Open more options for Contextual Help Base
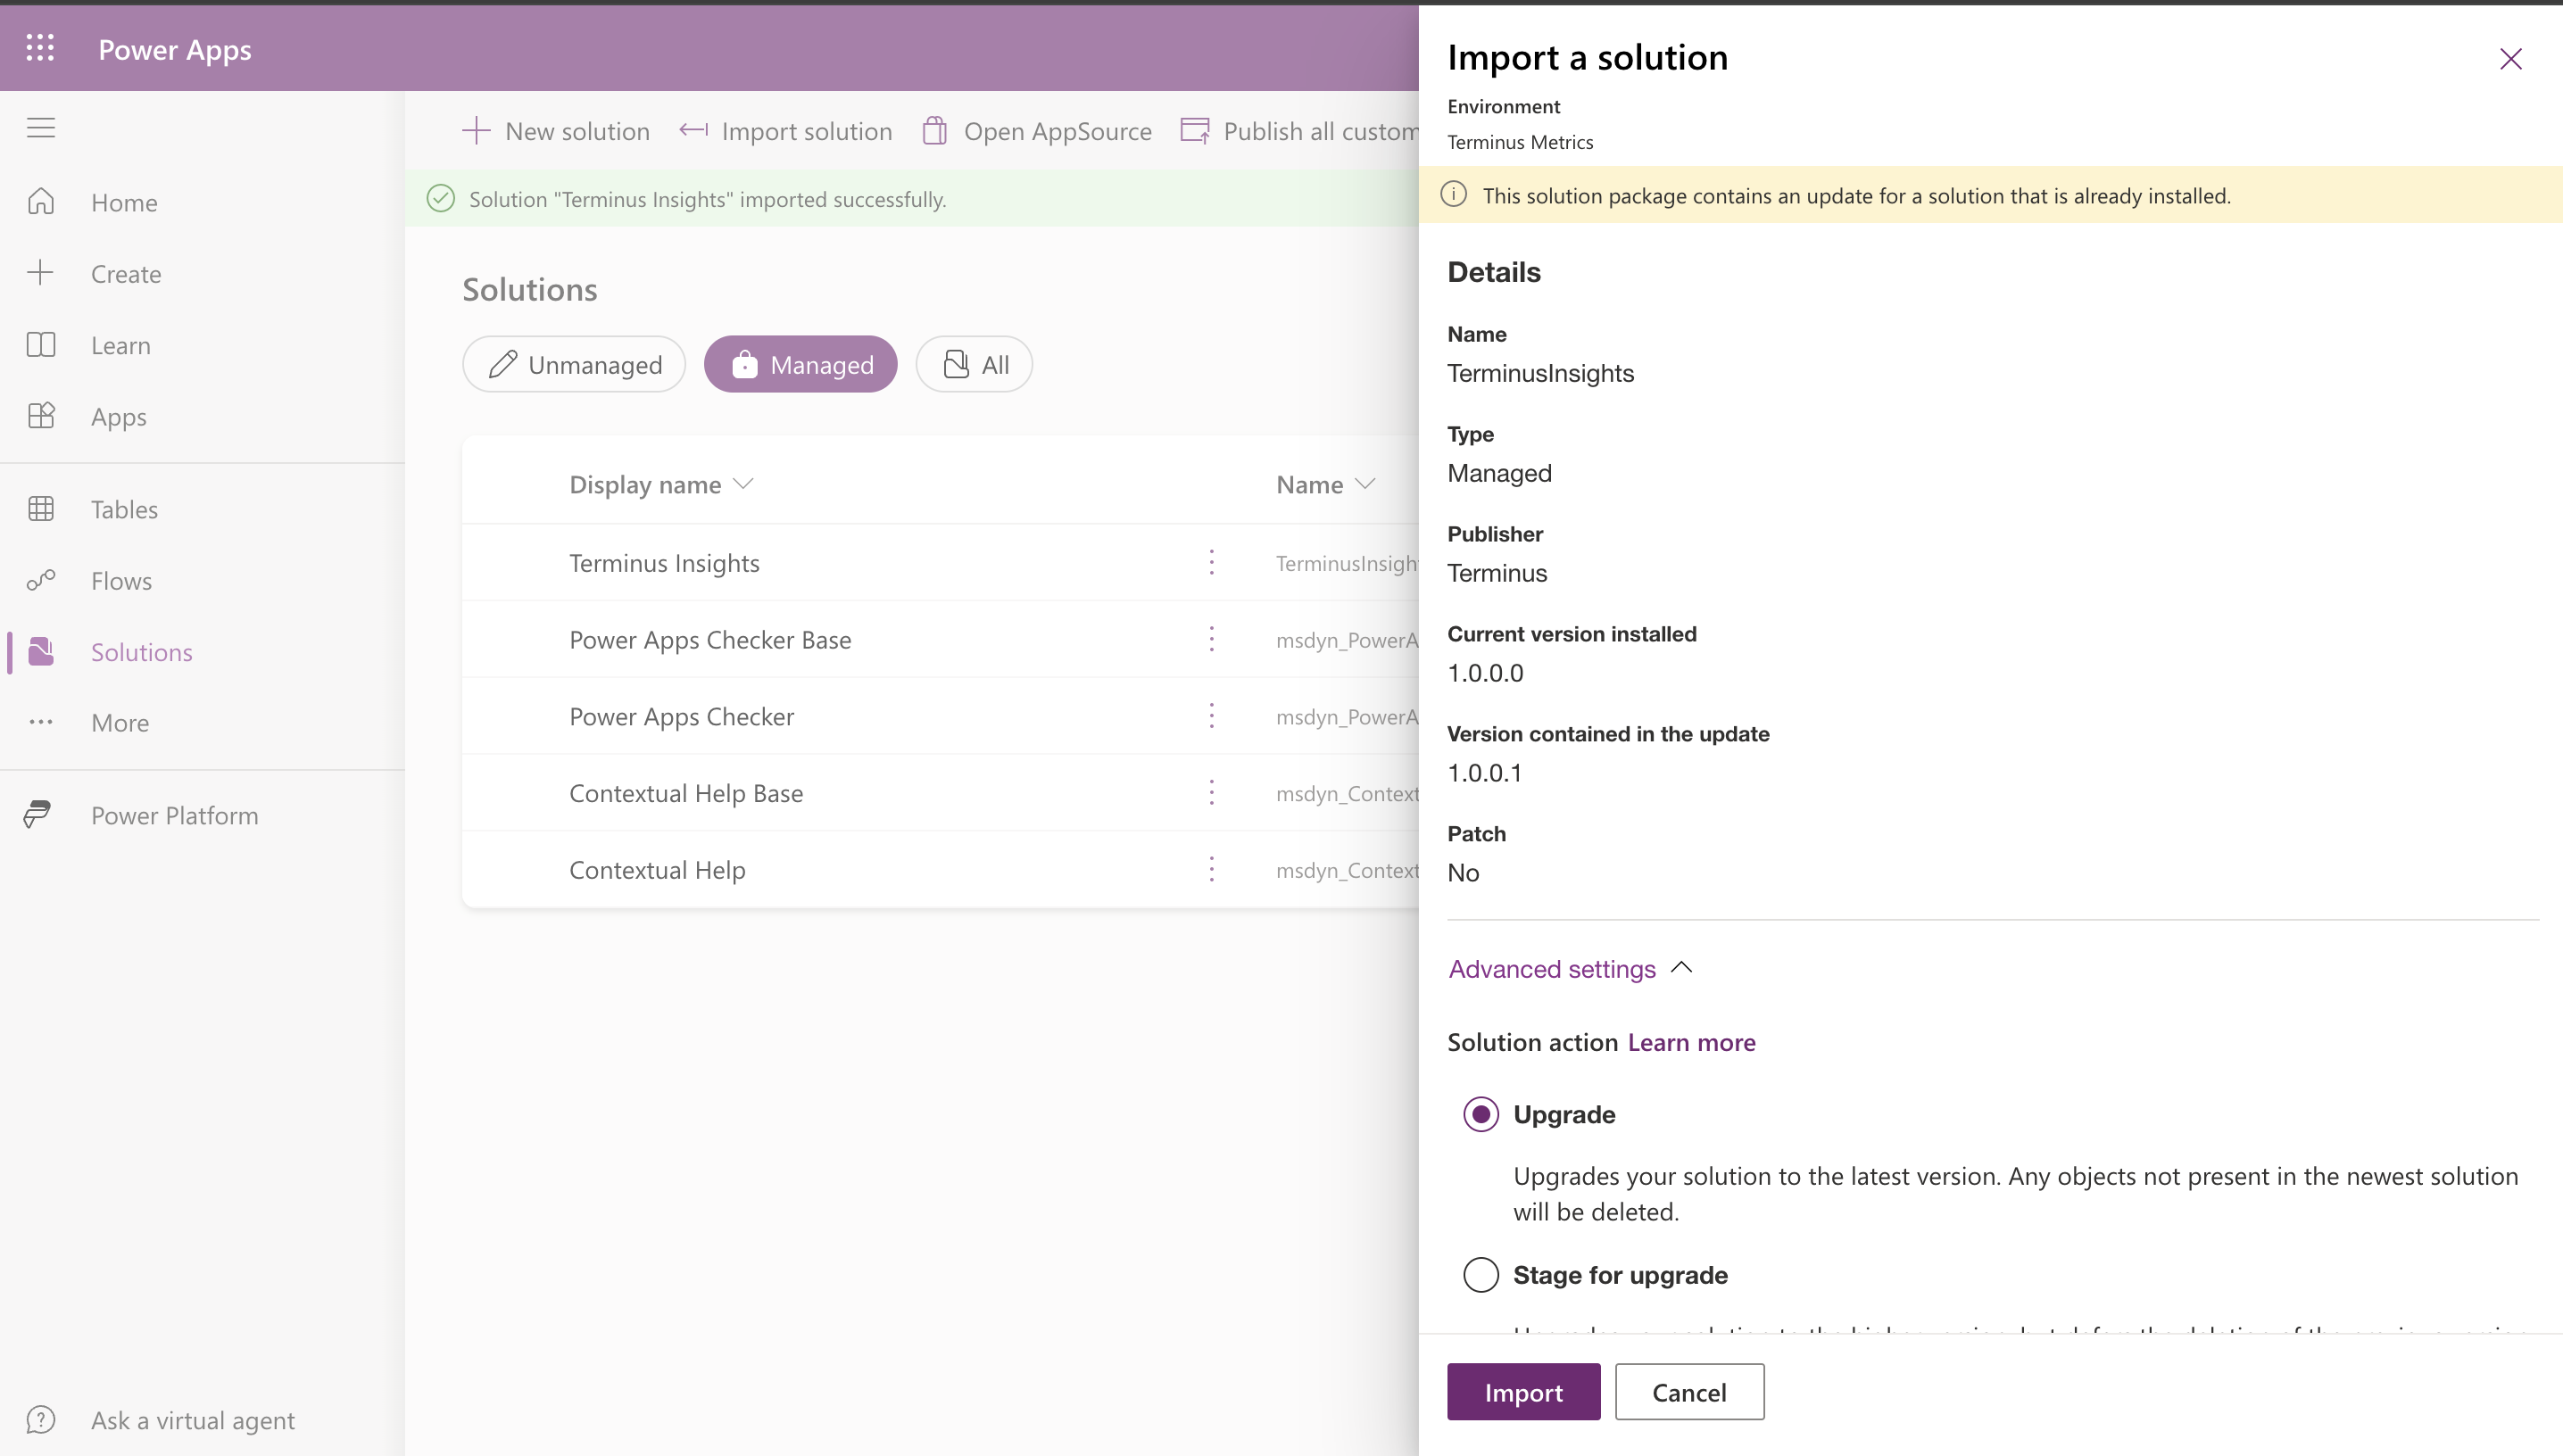 (x=1211, y=793)
